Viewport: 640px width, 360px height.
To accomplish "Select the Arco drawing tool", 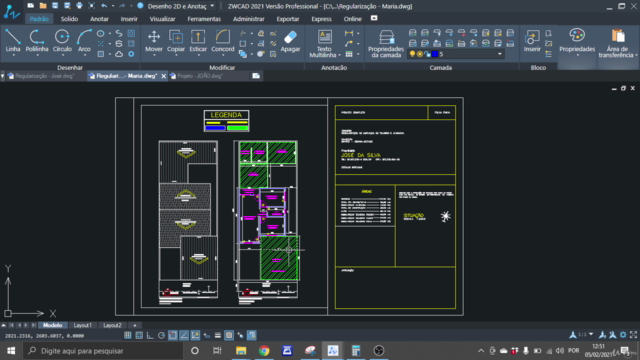I will tap(84, 40).
